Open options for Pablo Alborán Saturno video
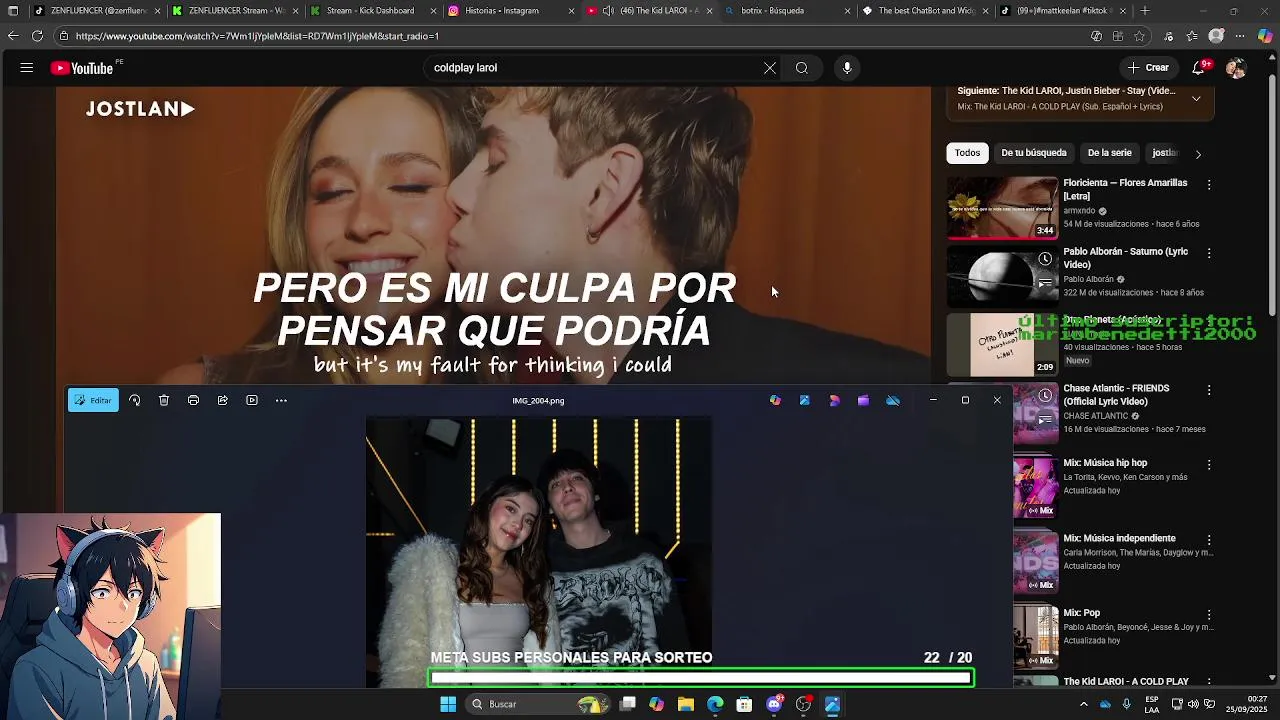This screenshot has height=720, width=1280. (1209, 254)
